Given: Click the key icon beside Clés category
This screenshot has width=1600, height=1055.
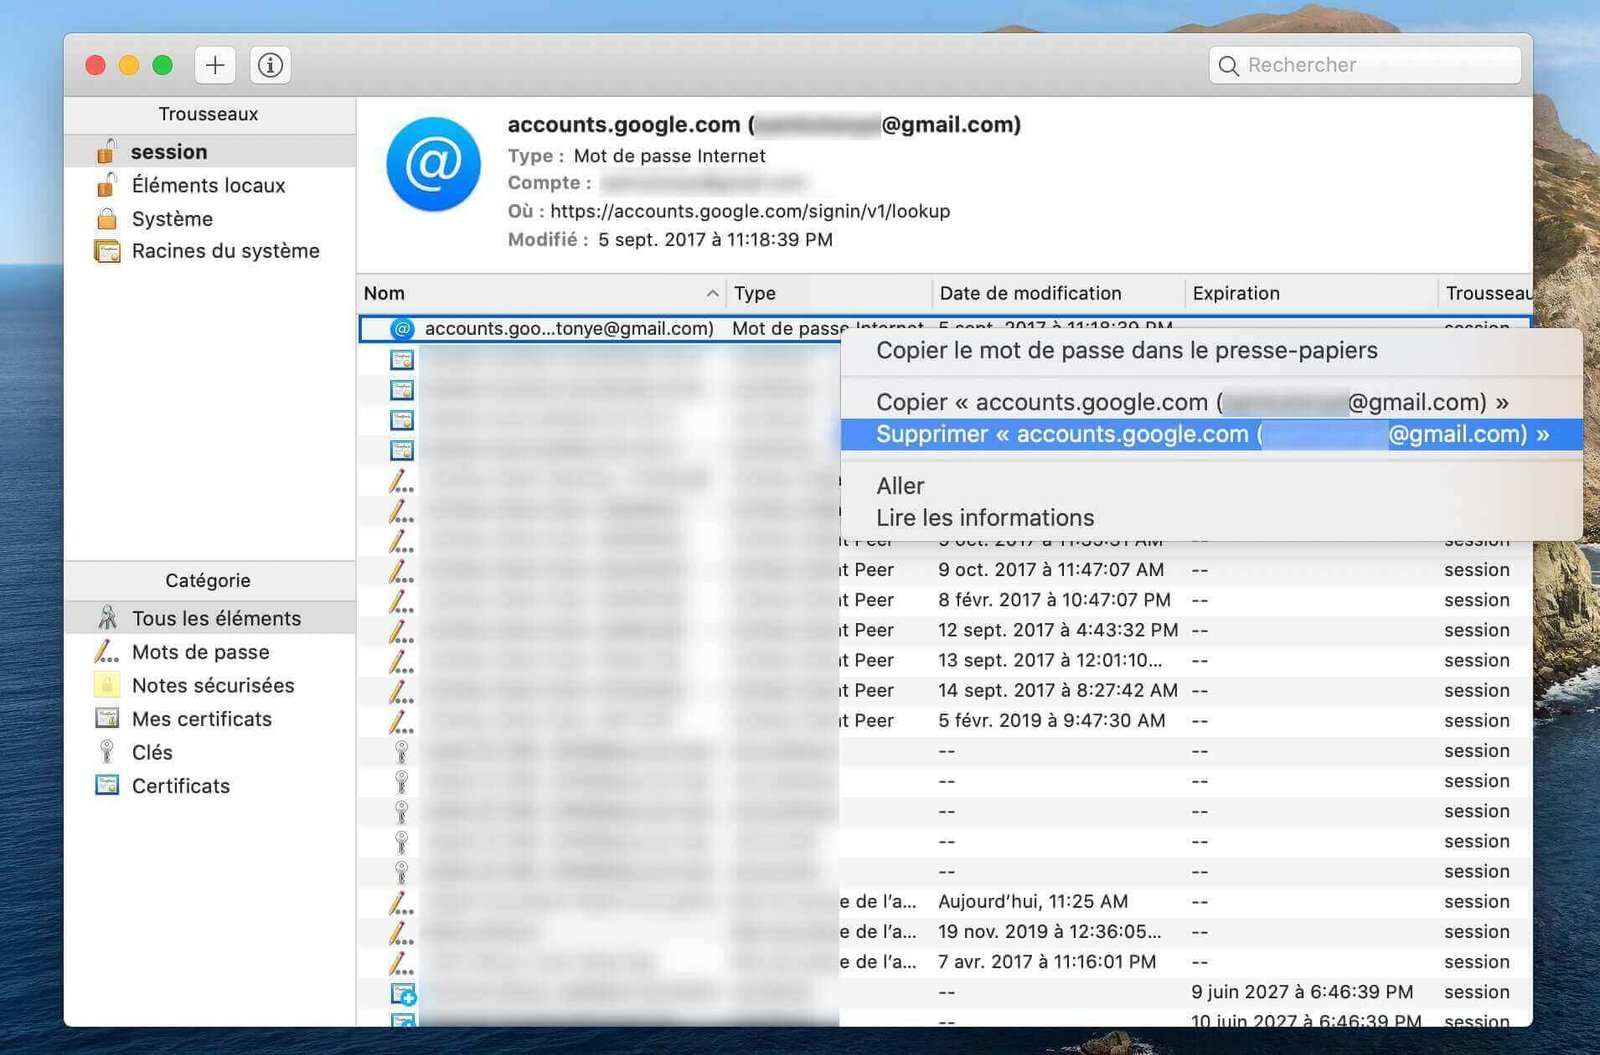Looking at the screenshot, I should click(x=106, y=752).
